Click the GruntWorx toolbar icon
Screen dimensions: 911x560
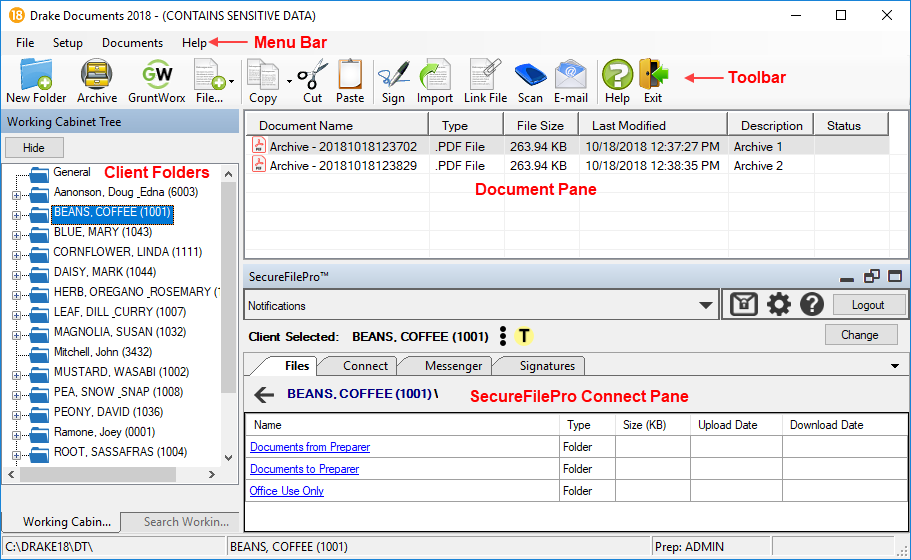(x=157, y=80)
